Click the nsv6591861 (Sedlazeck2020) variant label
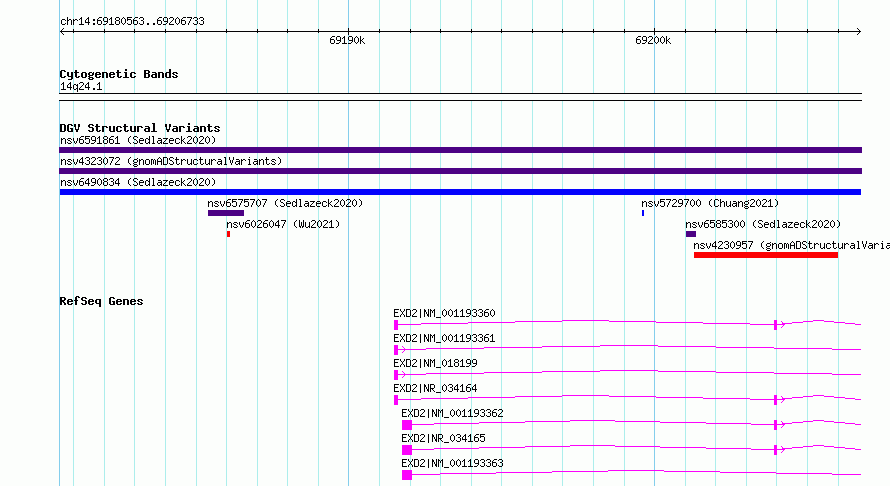The image size is (890, 486). tap(138, 140)
